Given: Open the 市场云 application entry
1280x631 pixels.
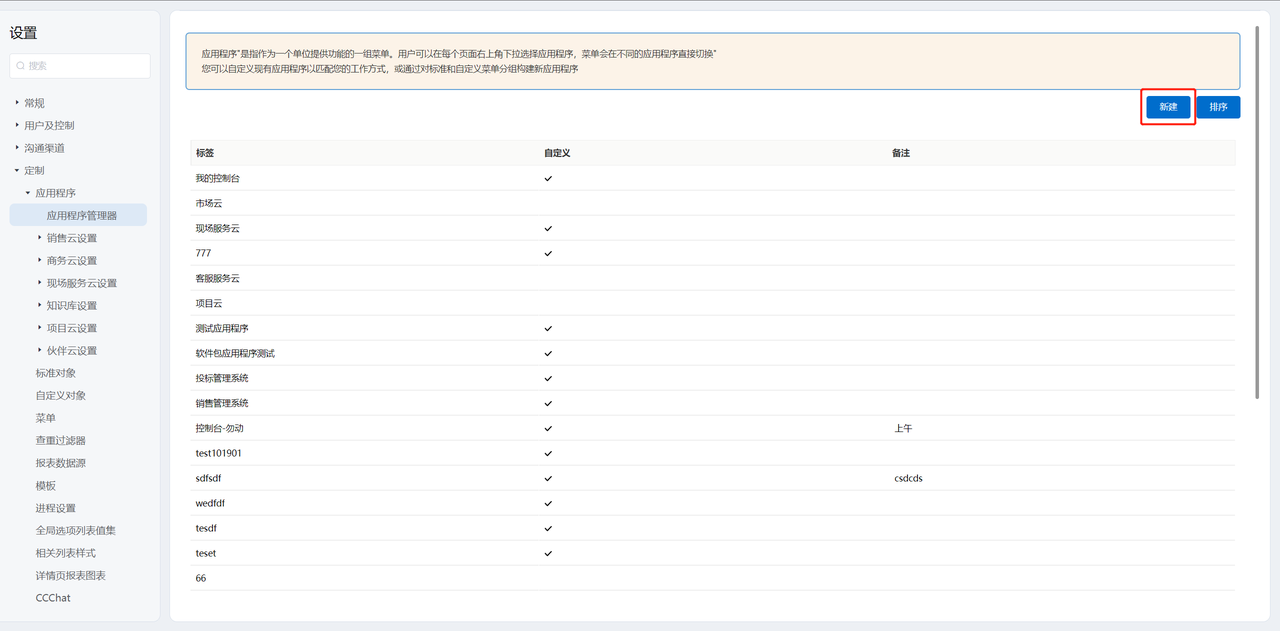Looking at the screenshot, I should (x=209, y=203).
